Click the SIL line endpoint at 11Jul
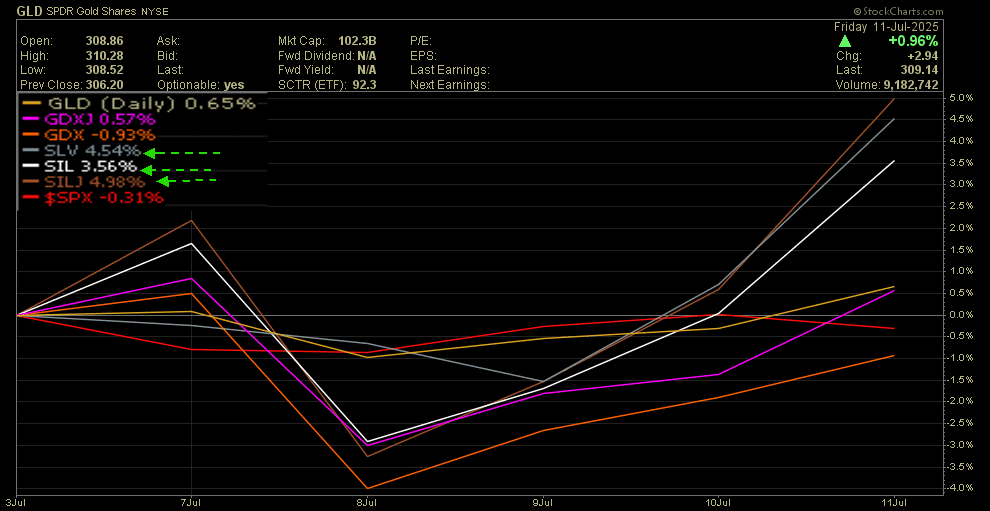This screenshot has width=990, height=511. (894, 160)
